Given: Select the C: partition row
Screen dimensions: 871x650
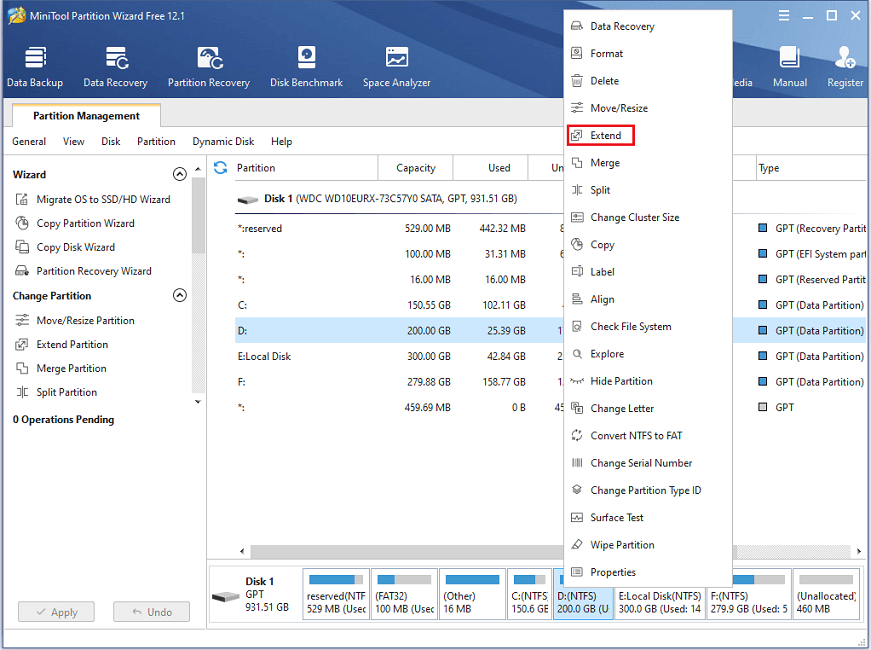Looking at the screenshot, I should click(399, 305).
